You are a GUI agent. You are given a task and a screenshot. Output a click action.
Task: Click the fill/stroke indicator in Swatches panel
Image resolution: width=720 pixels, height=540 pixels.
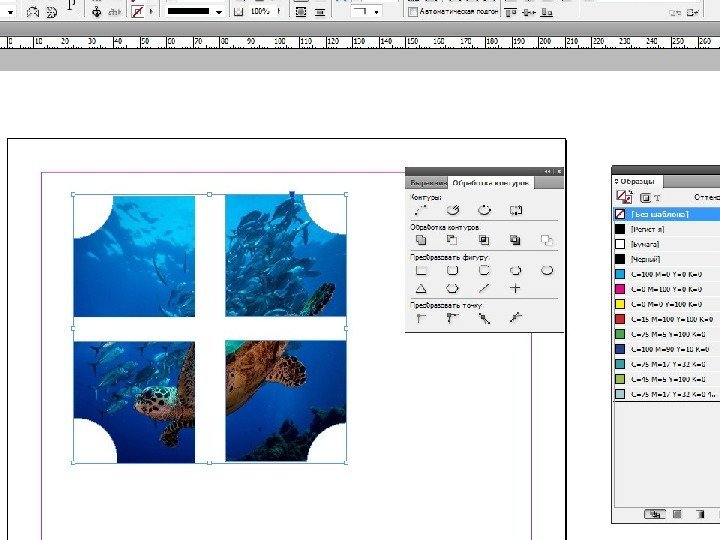point(624,197)
